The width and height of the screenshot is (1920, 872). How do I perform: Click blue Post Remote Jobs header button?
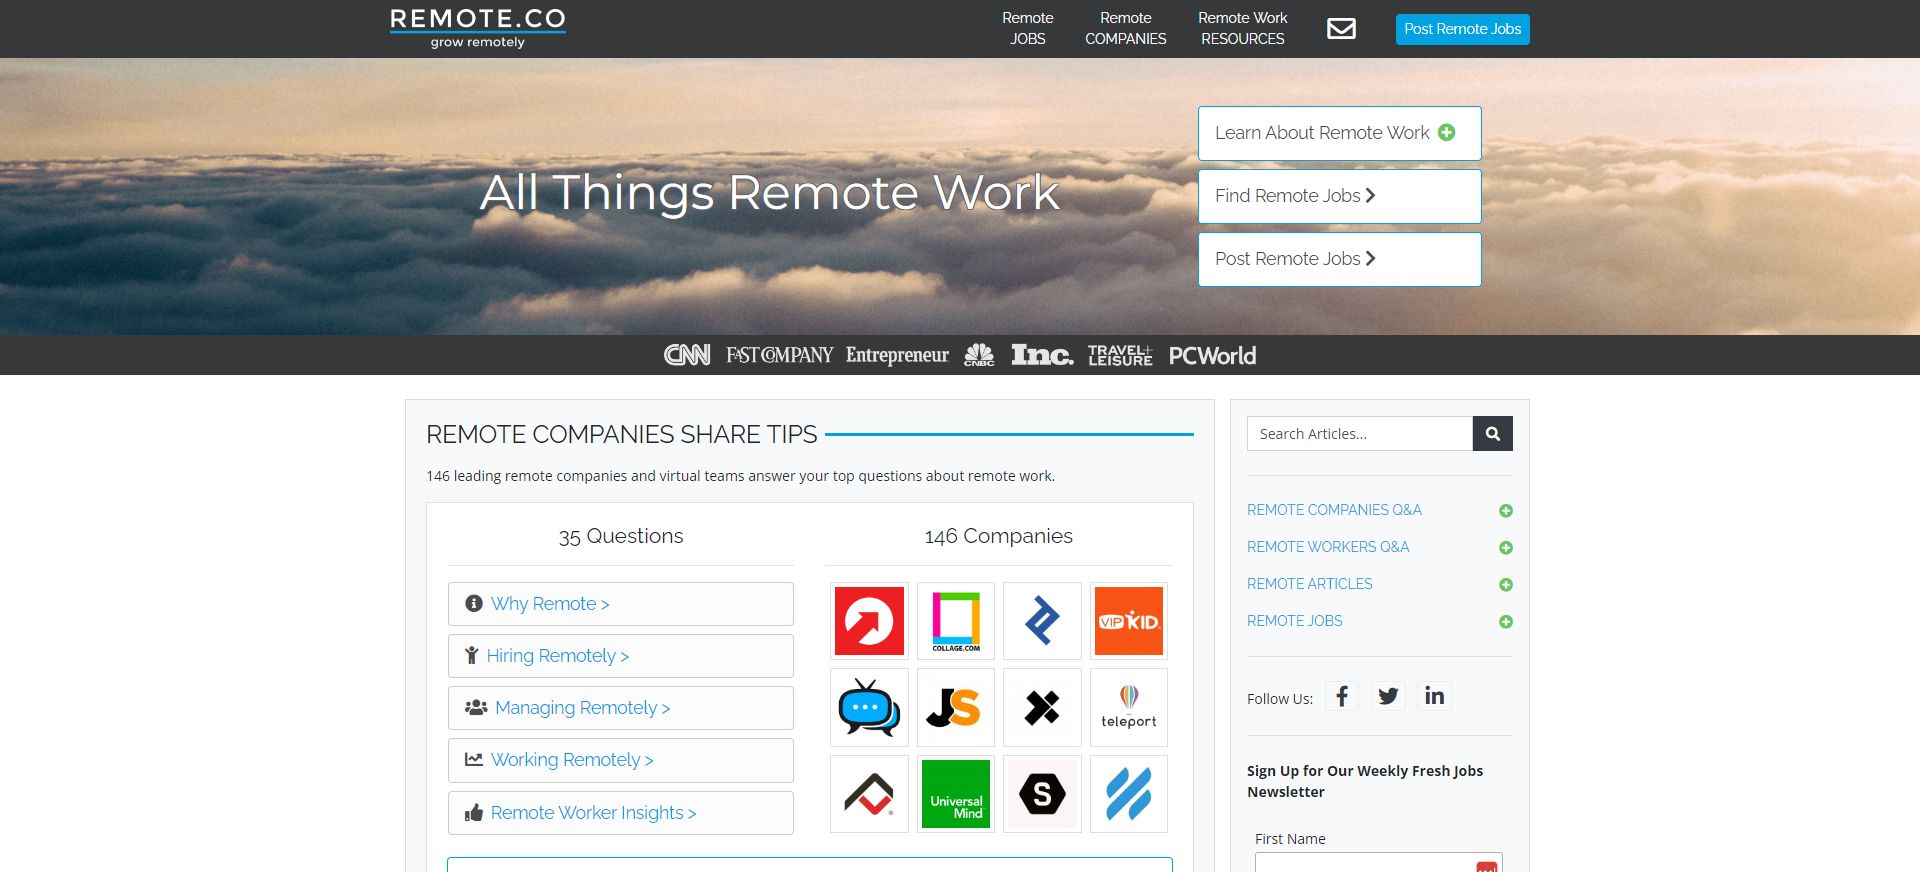(x=1463, y=29)
